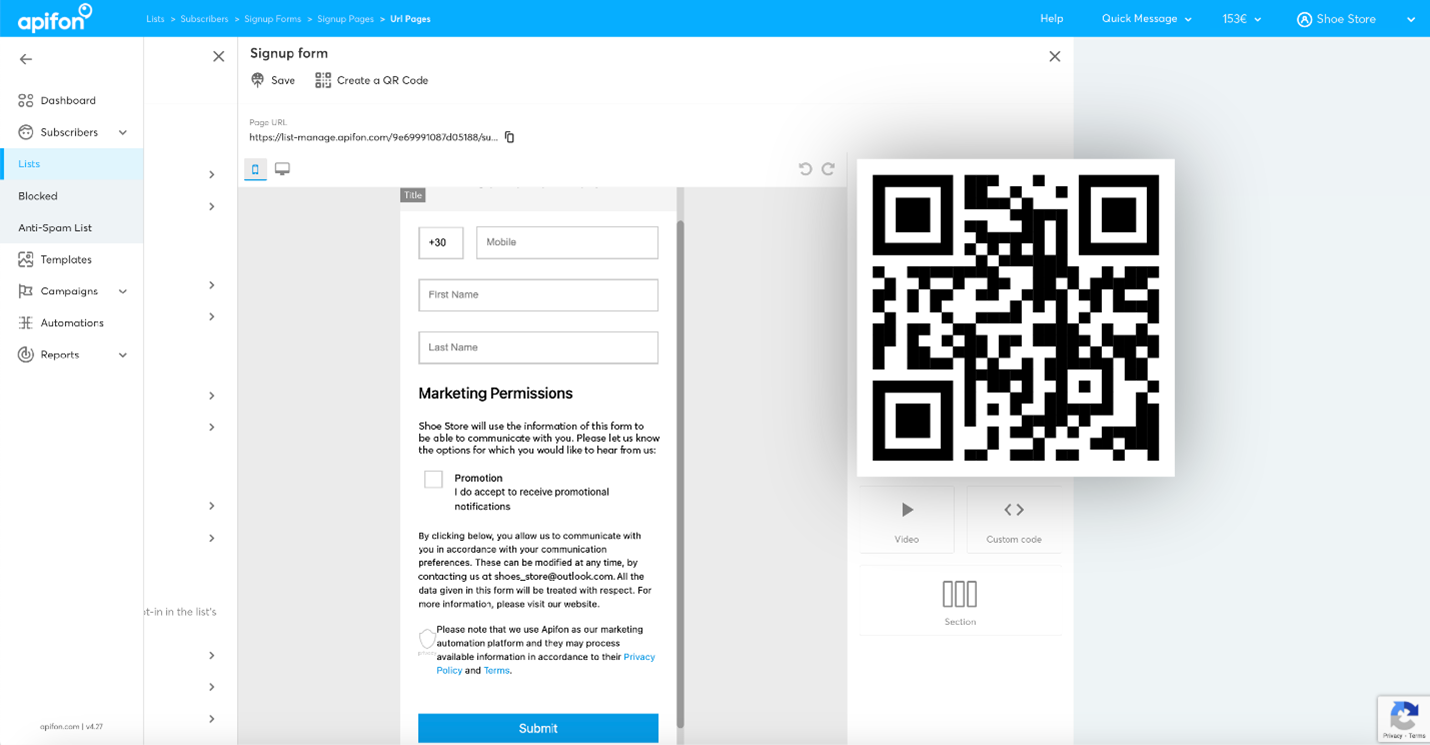Screen dimensions: 1430x745
Task: Open Dashboard in the sidebar
Action: (68, 100)
